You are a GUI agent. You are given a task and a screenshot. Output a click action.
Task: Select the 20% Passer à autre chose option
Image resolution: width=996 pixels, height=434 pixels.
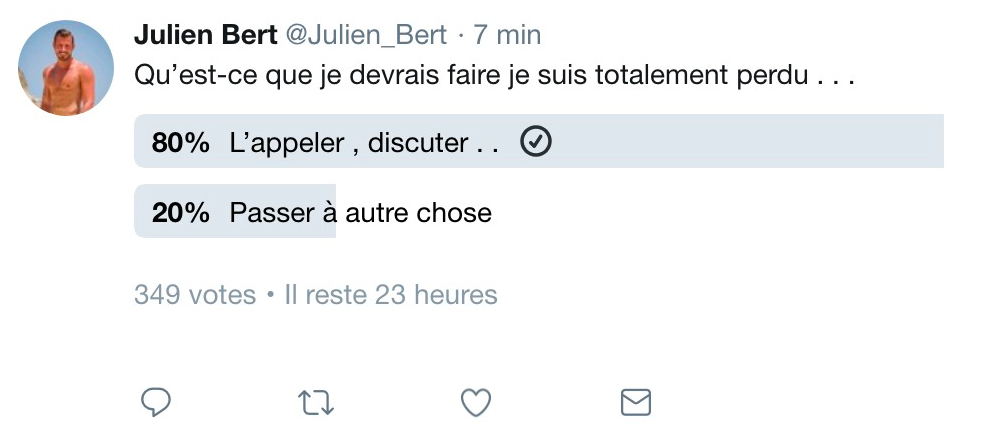[x=539, y=211]
